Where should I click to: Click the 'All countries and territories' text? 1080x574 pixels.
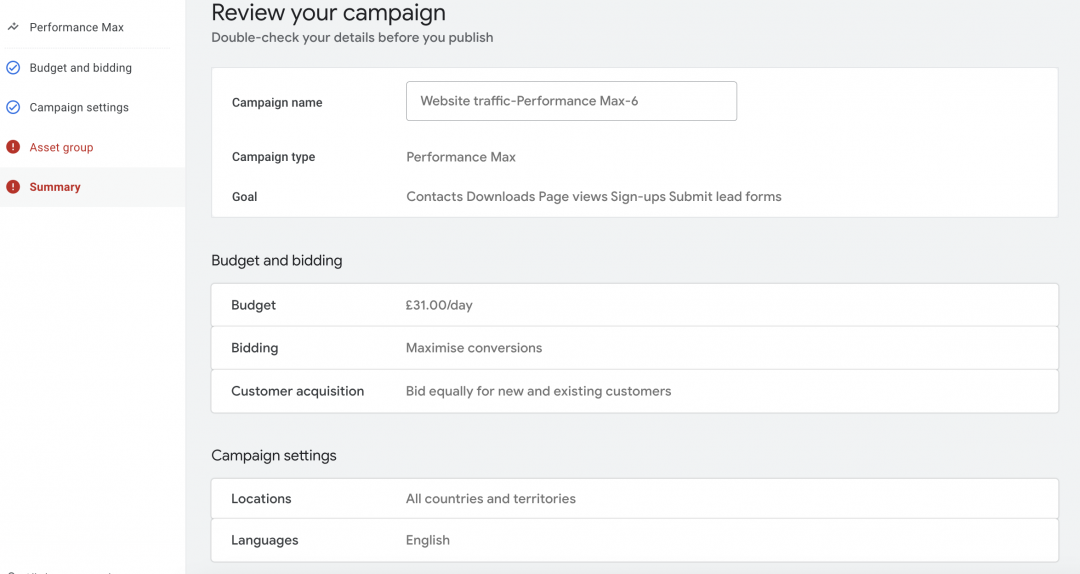(490, 498)
